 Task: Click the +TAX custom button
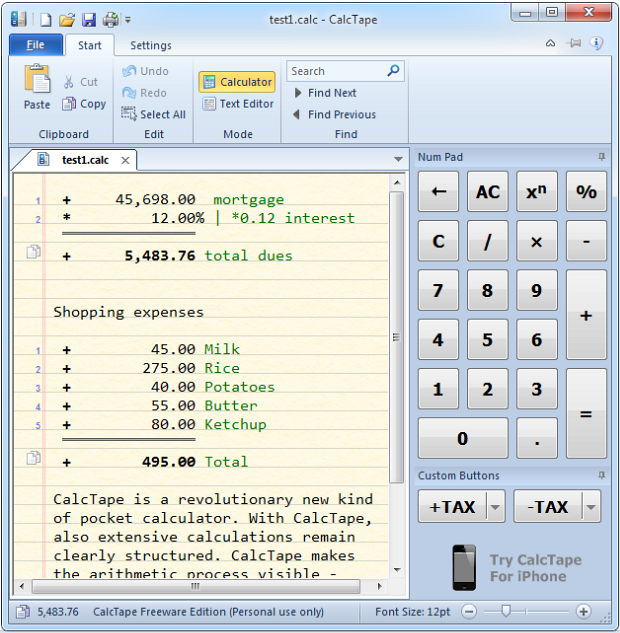[x=452, y=506]
